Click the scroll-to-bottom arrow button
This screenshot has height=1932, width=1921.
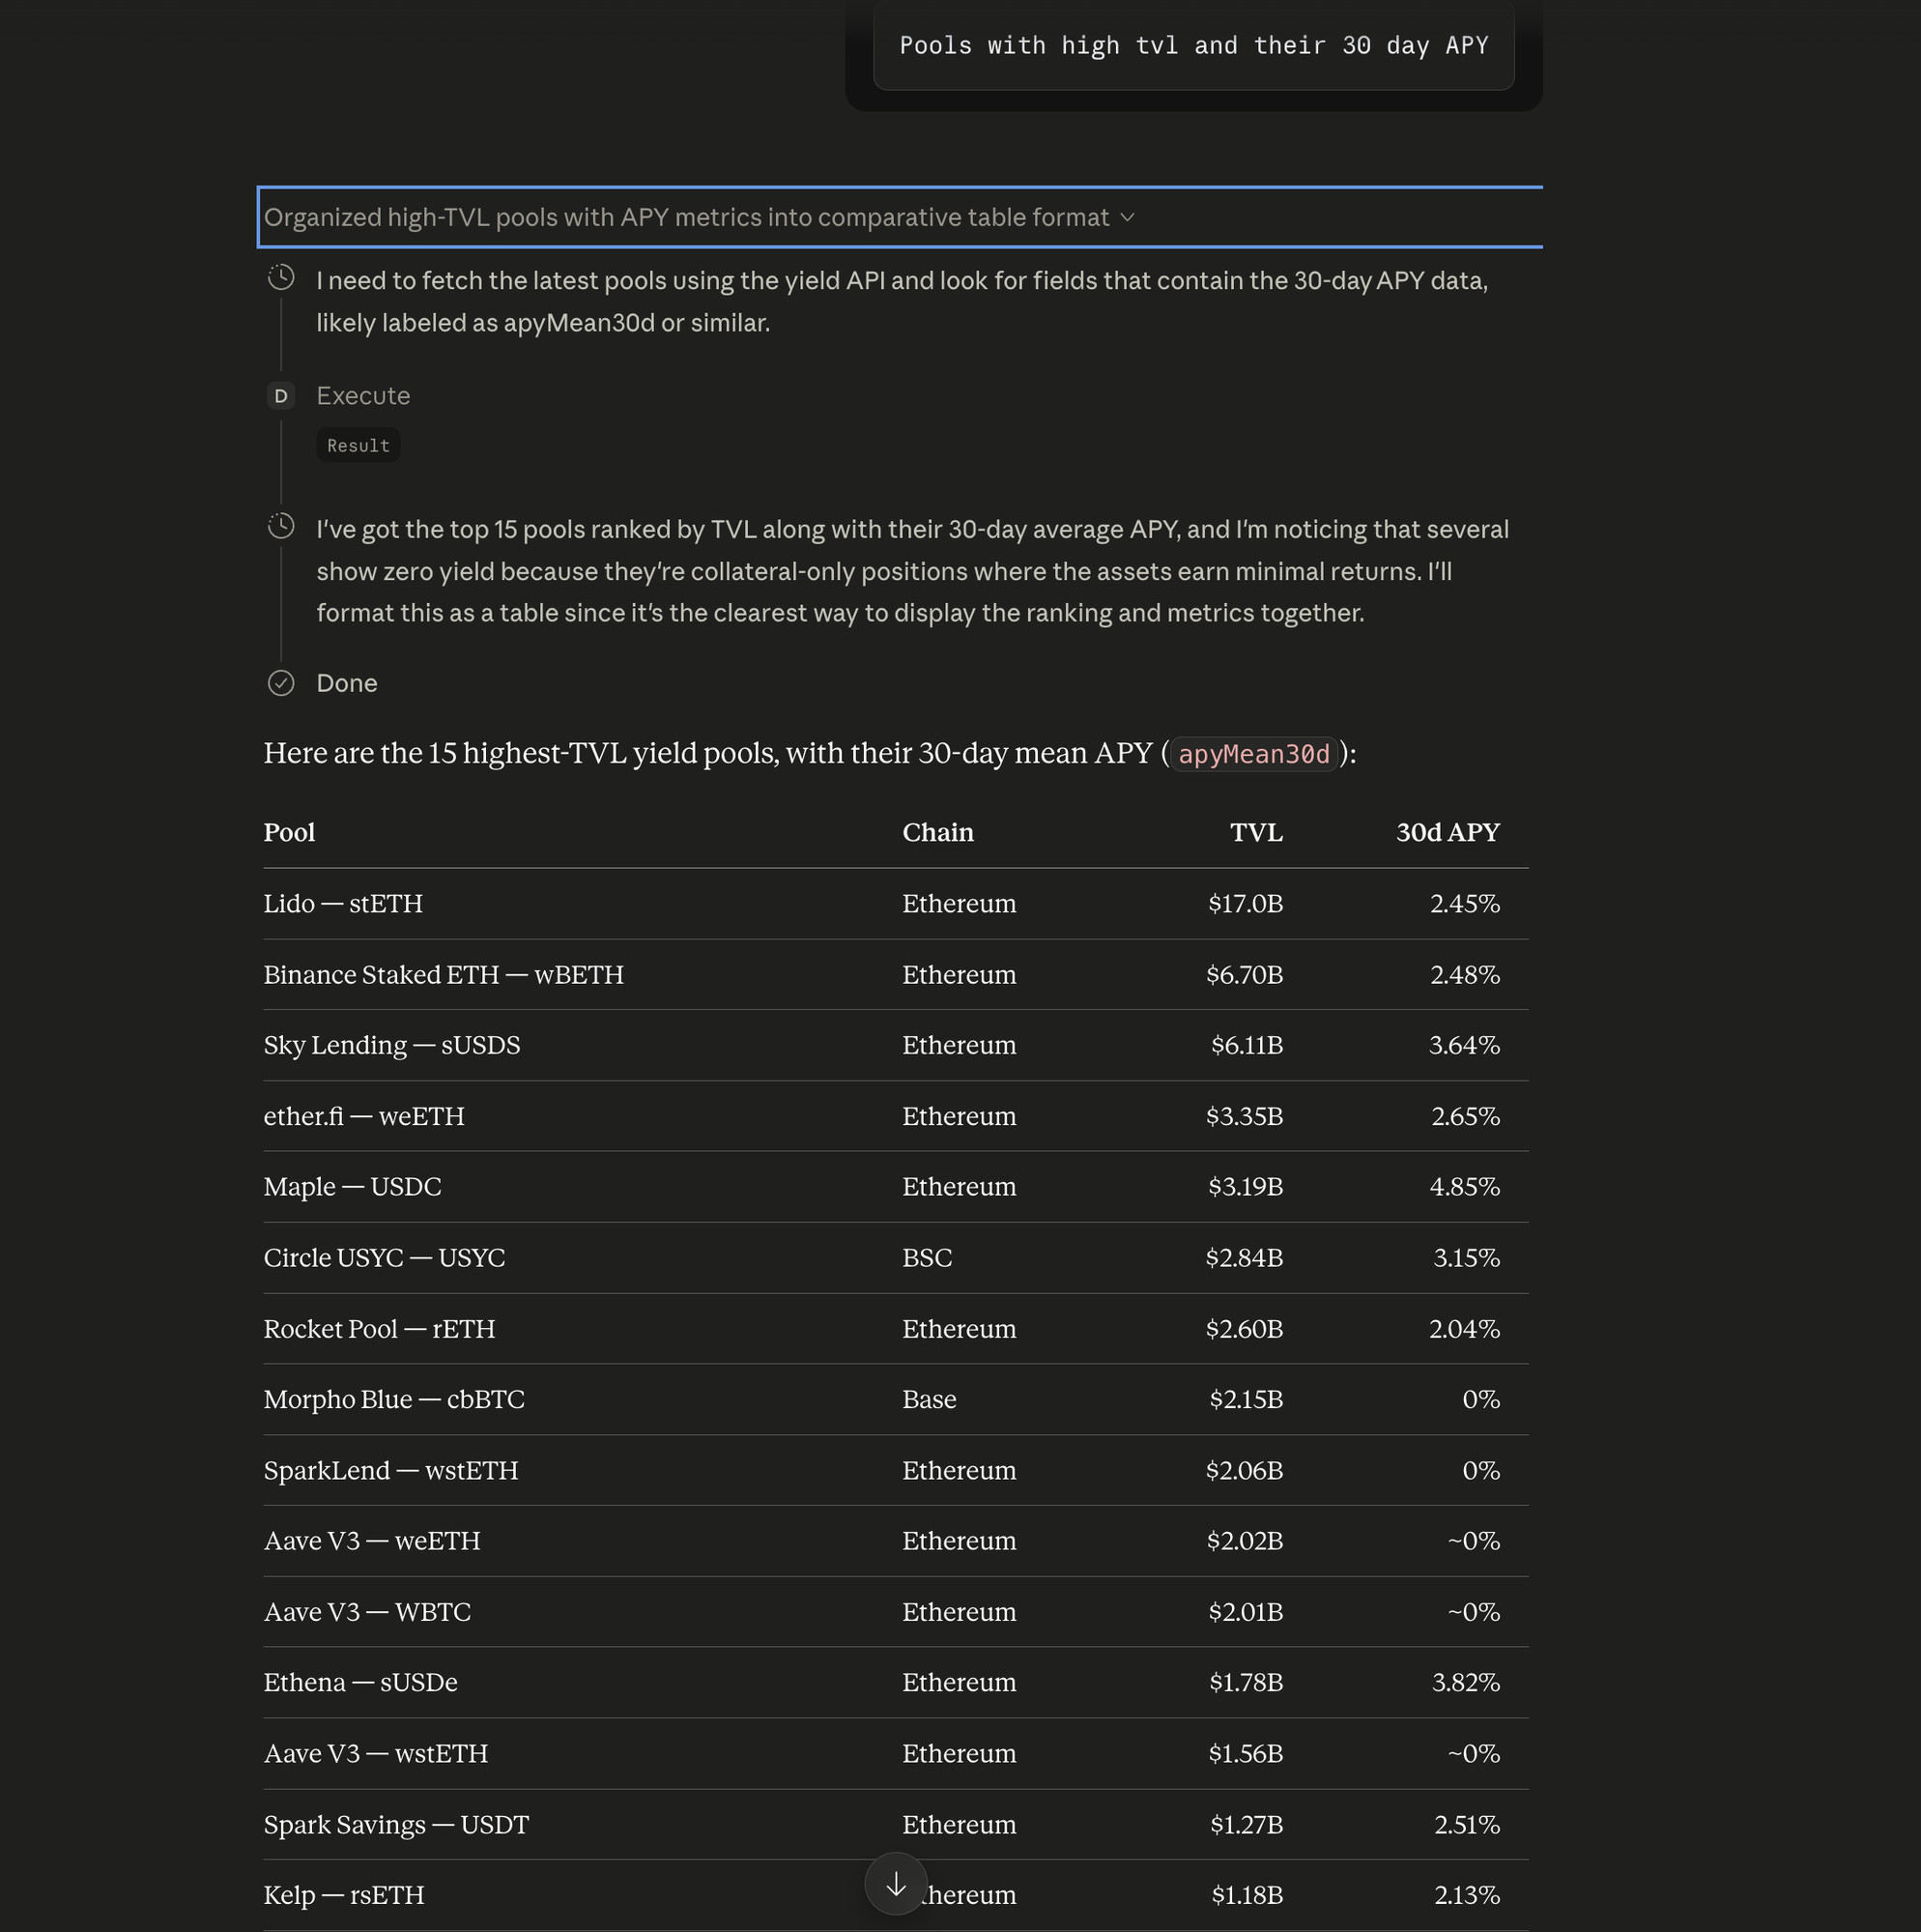tap(895, 1884)
